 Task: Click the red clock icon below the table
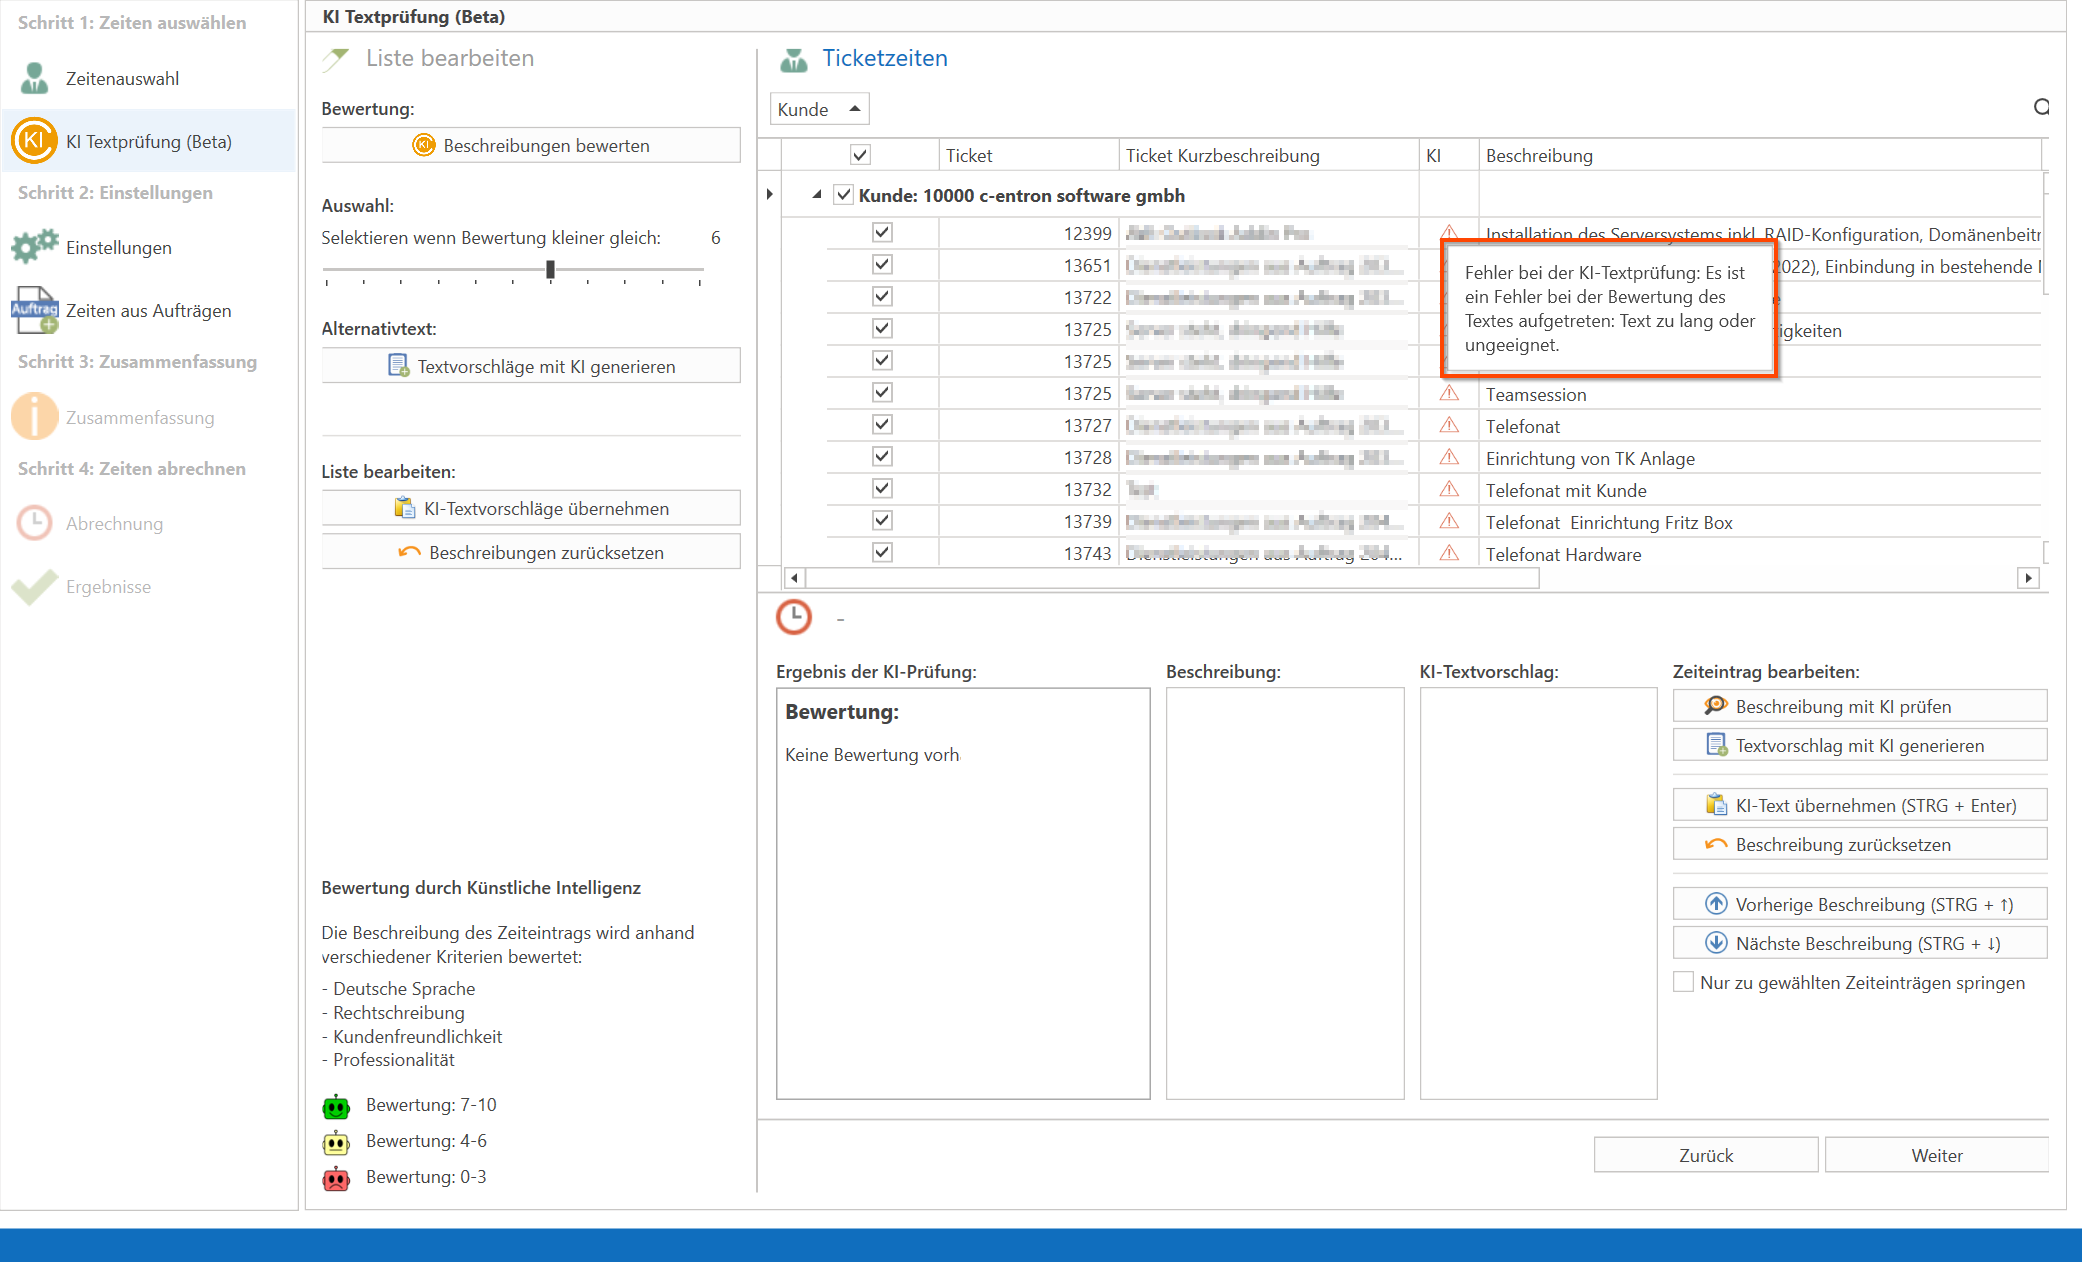[794, 617]
